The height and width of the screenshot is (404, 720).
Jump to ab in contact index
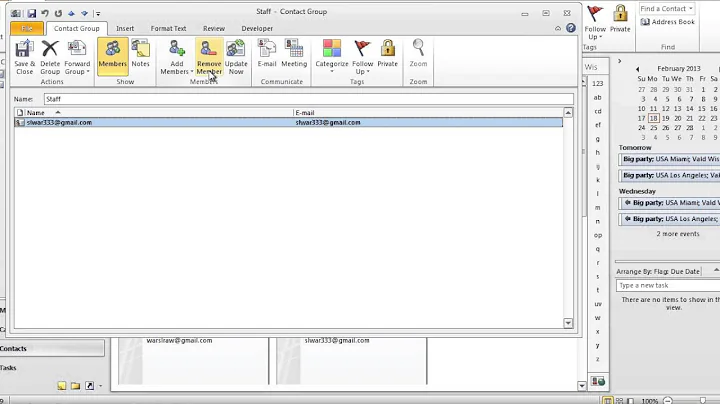pyautogui.click(x=597, y=97)
